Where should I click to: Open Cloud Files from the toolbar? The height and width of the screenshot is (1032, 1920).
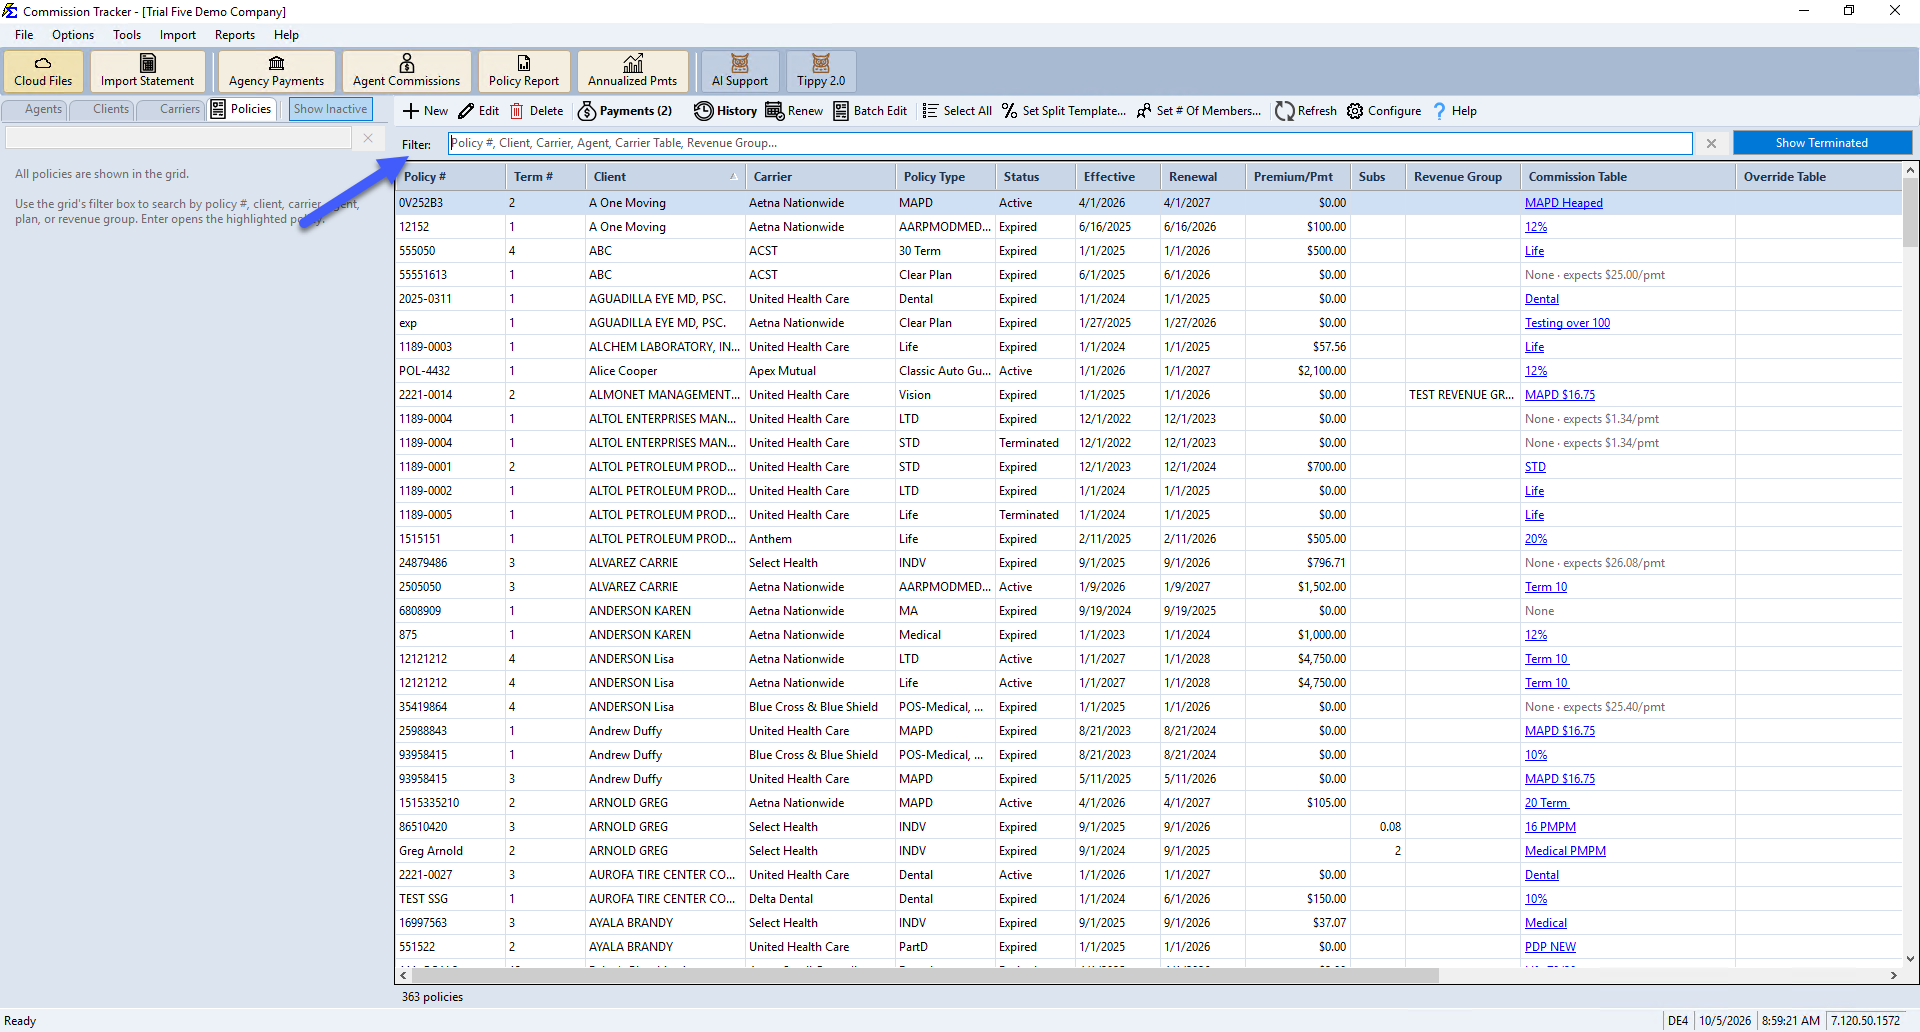pyautogui.click(x=43, y=71)
